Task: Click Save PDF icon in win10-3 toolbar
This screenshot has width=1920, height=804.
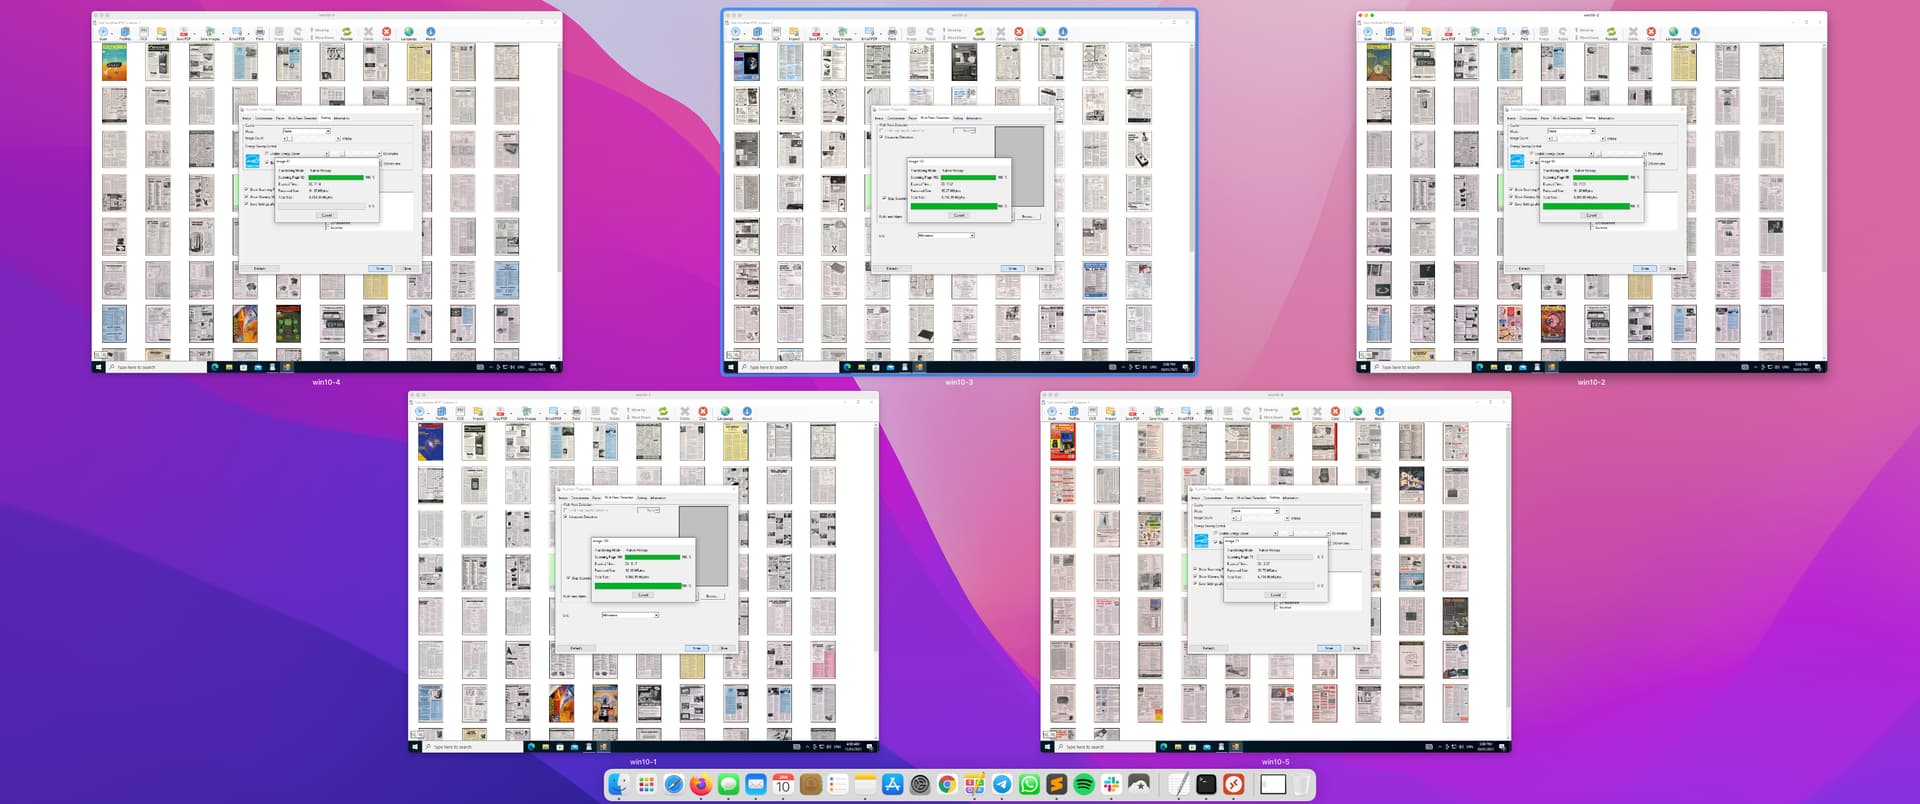Action: tap(816, 31)
